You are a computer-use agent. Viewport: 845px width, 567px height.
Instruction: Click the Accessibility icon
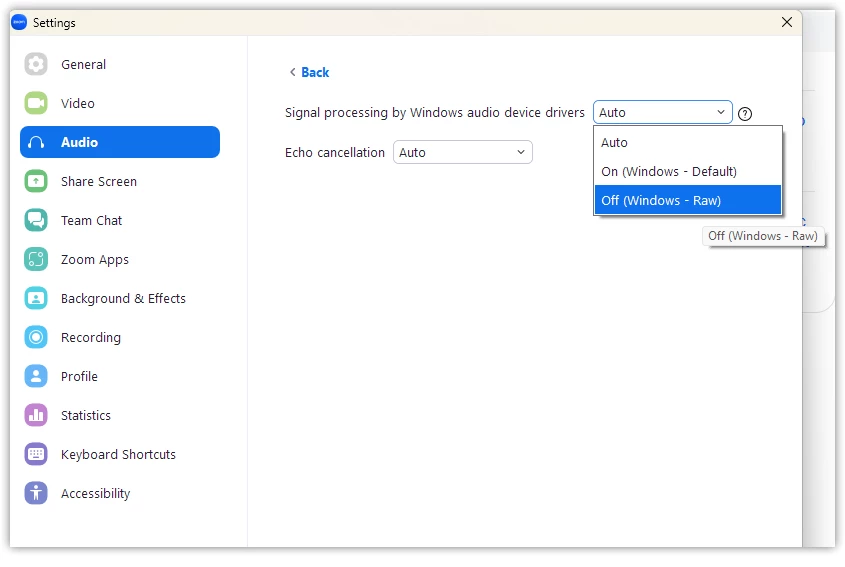[36, 493]
